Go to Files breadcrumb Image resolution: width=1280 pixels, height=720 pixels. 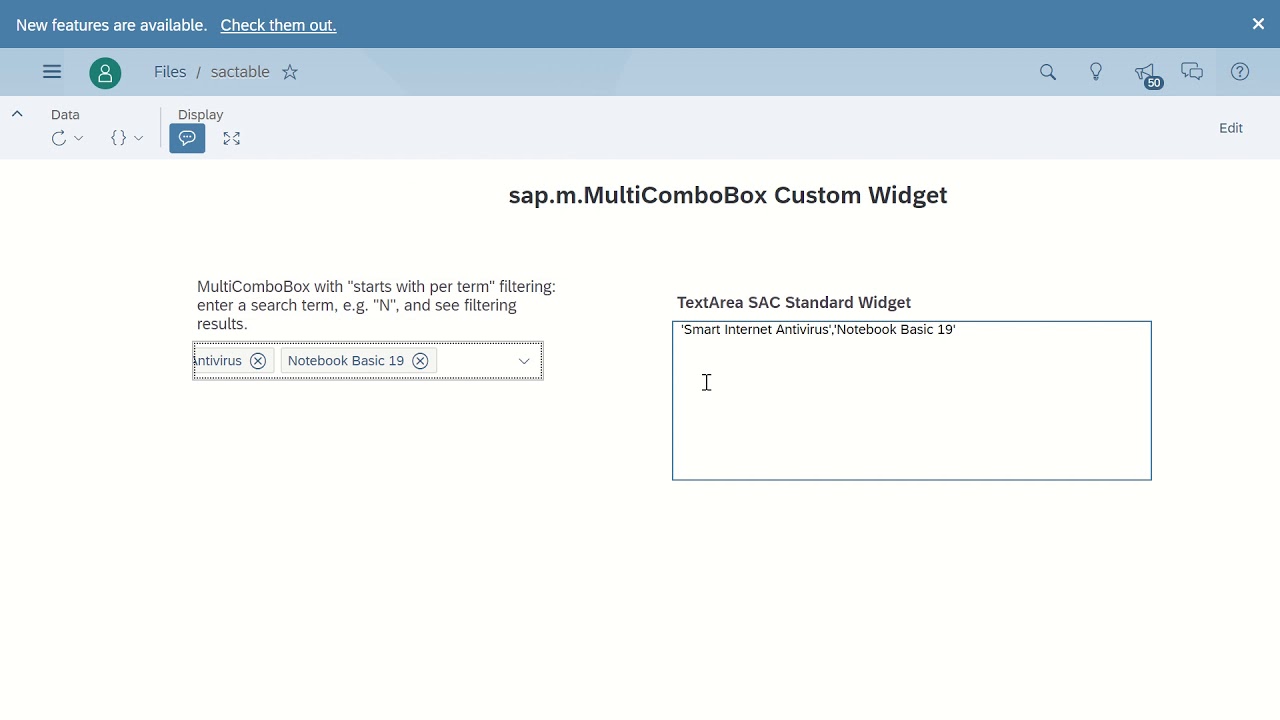point(170,72)
